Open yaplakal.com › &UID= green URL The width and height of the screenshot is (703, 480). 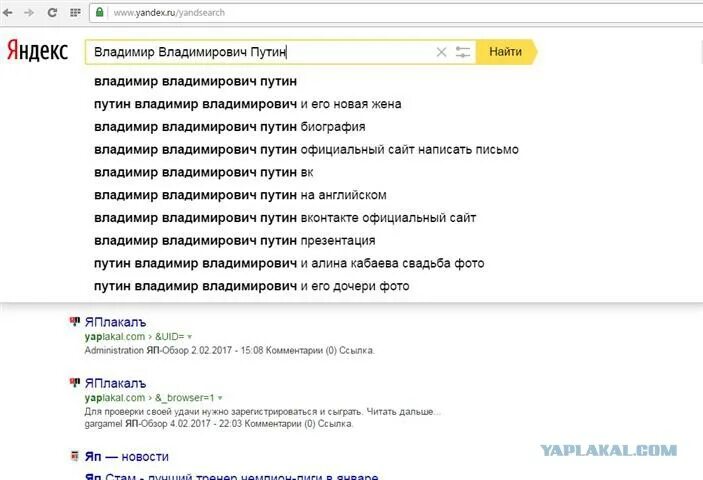click(134, 337)
